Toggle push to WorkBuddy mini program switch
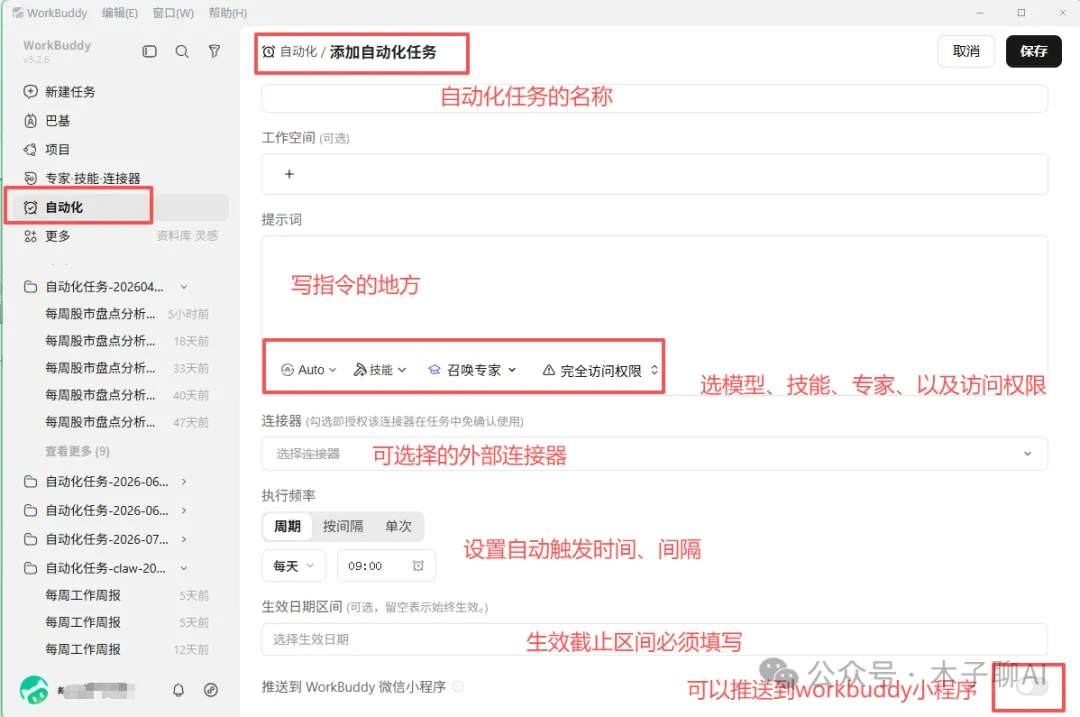 click(x=1031, y=687)
